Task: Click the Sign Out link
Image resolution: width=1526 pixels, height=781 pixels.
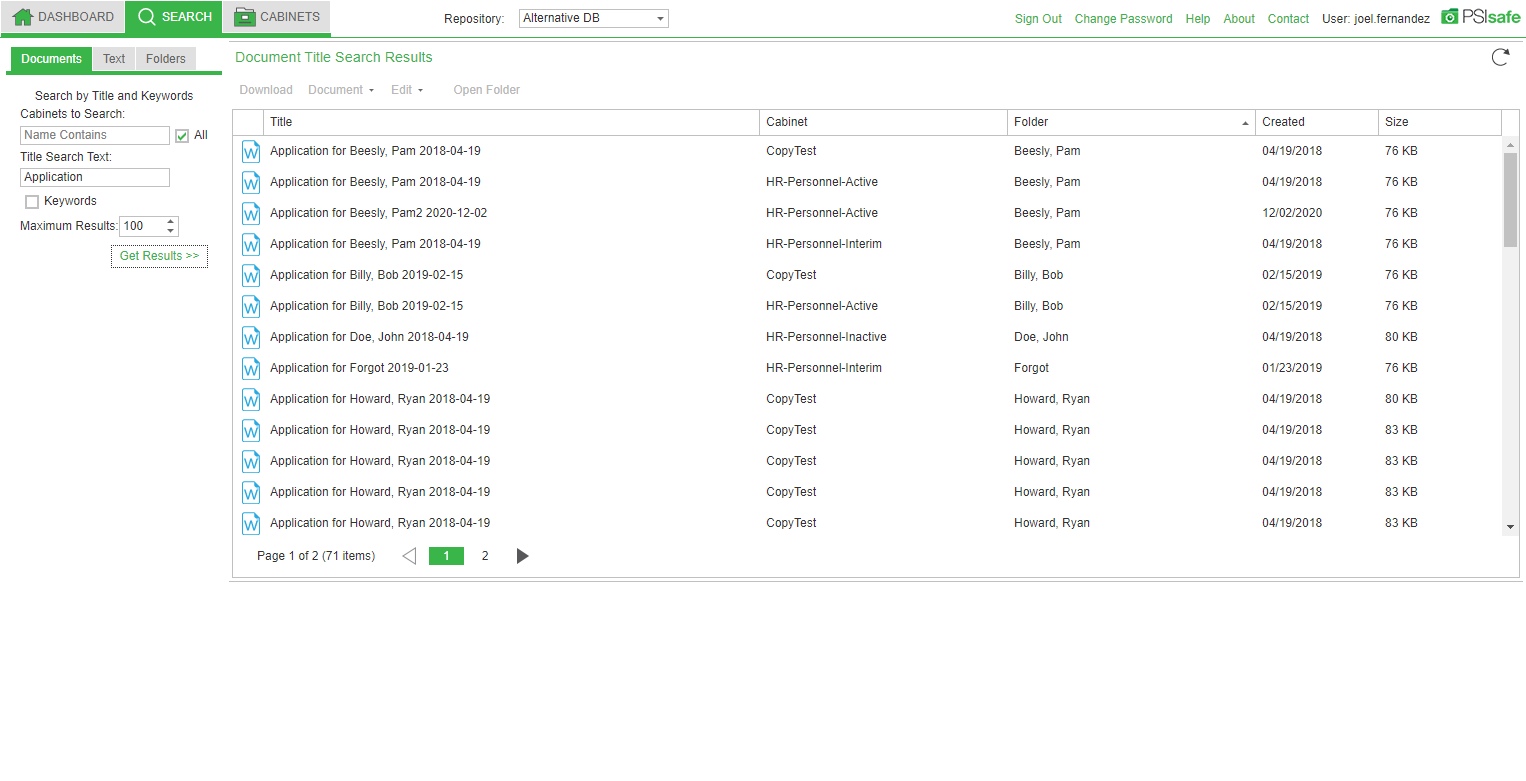Action: tap(1038, 19)
